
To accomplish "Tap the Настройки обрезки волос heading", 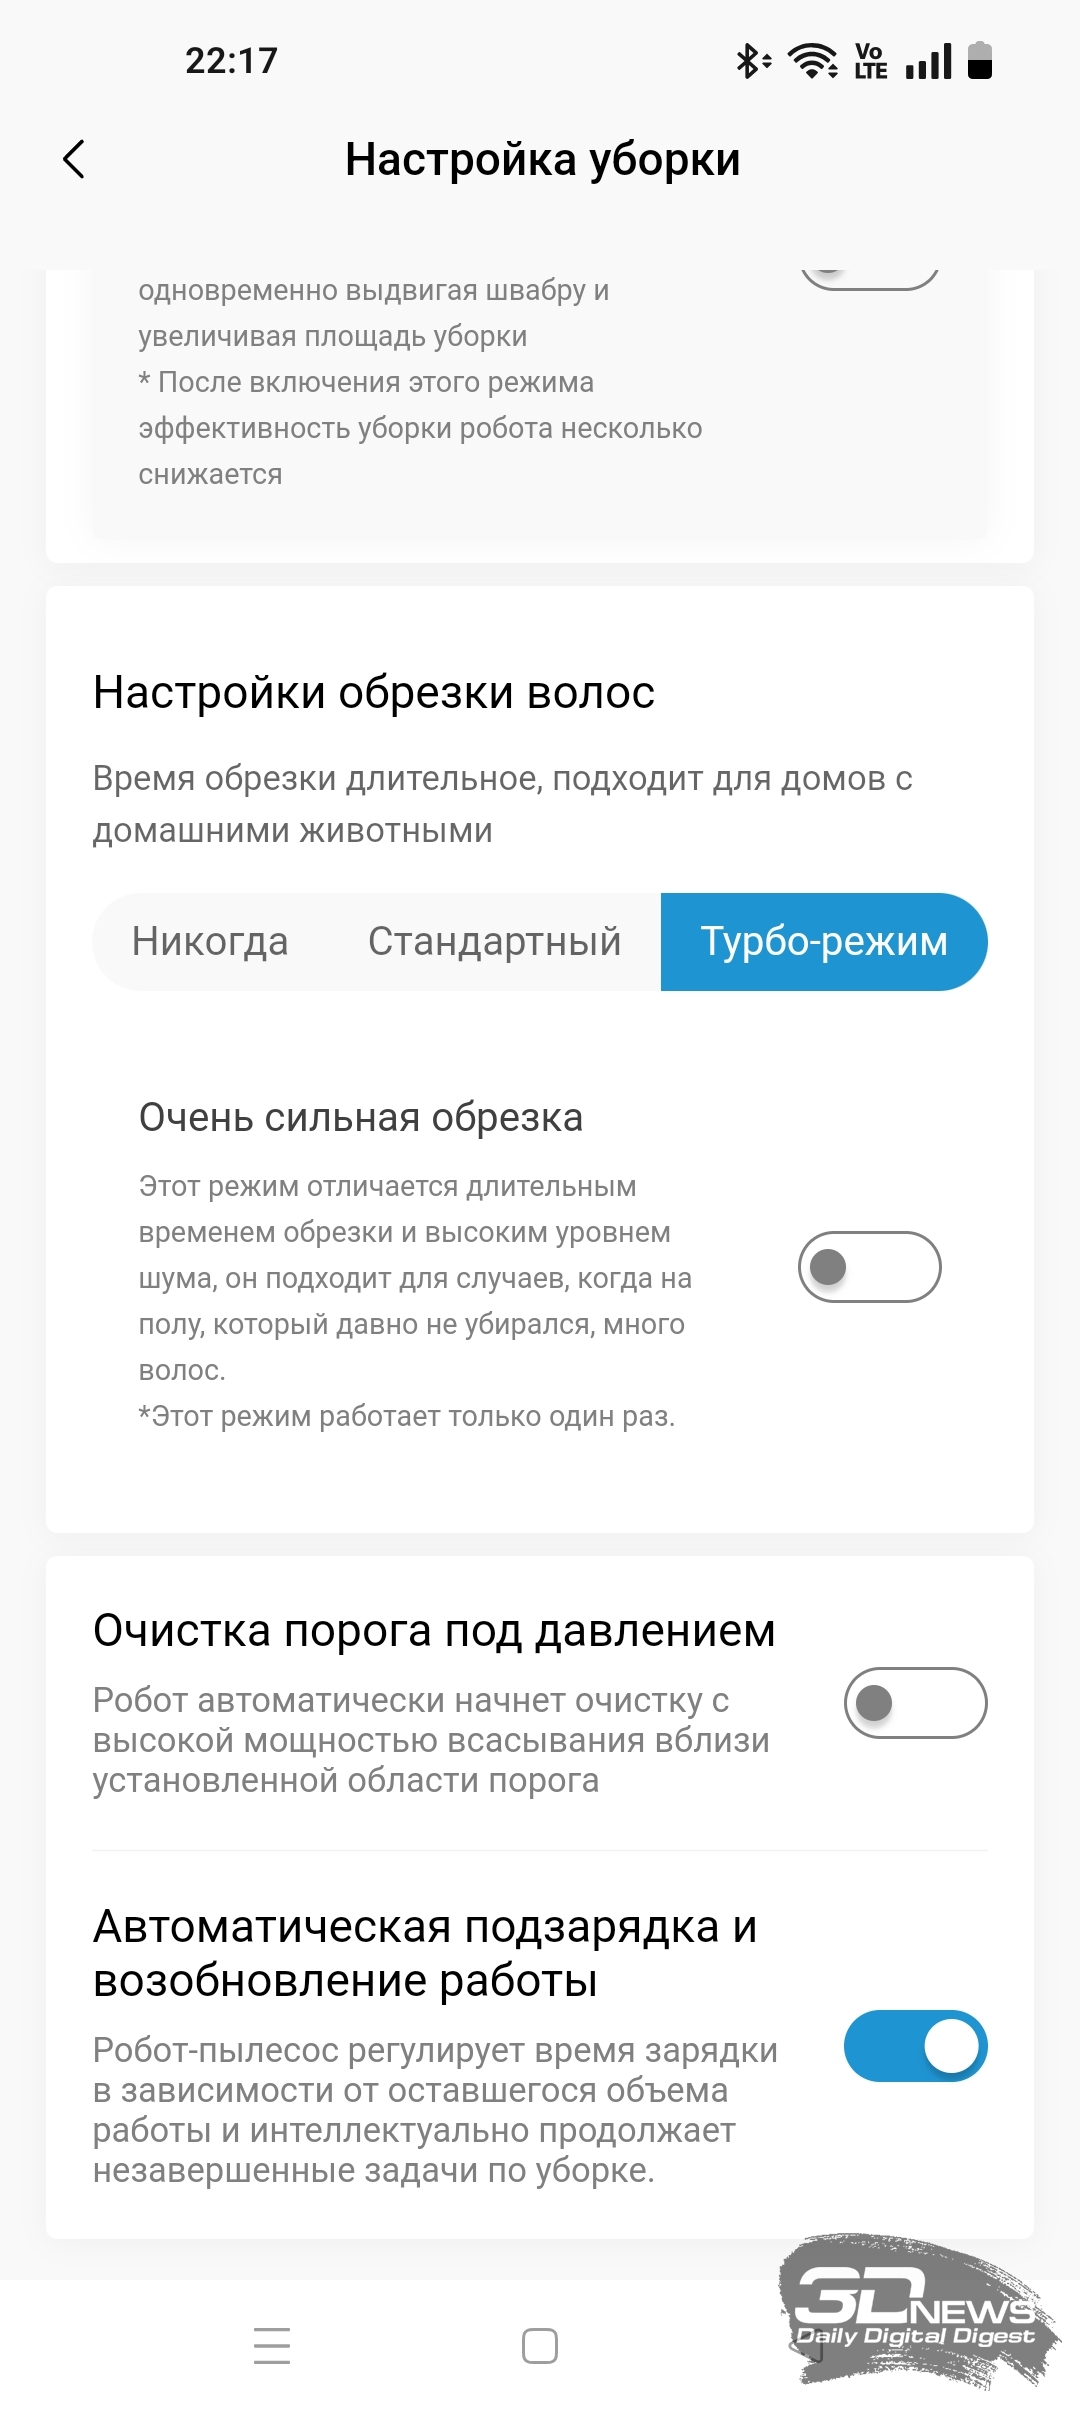I will click(374, 692).
